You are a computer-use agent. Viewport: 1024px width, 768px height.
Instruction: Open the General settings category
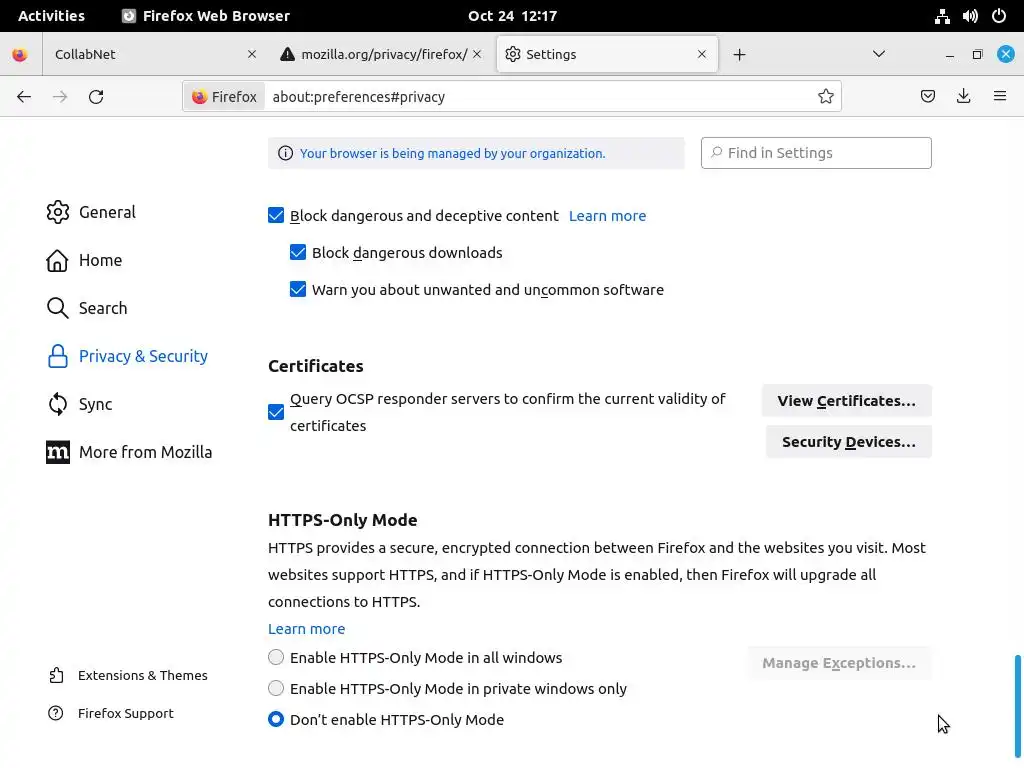pyautogui.click(x=107, y=212)
